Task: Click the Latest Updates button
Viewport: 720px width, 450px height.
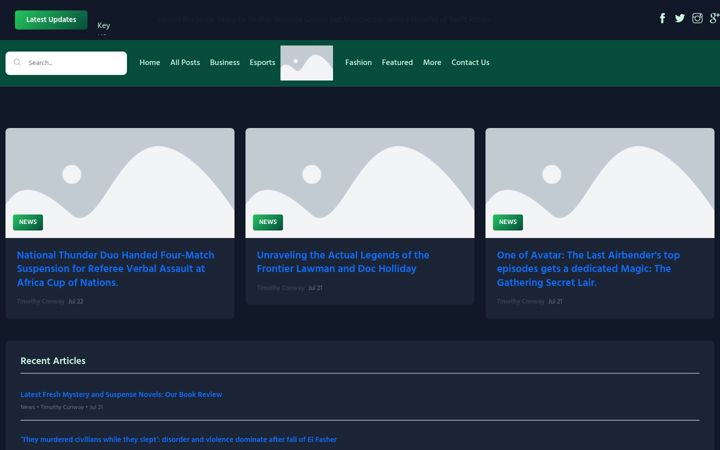Action: click(51, 20)
